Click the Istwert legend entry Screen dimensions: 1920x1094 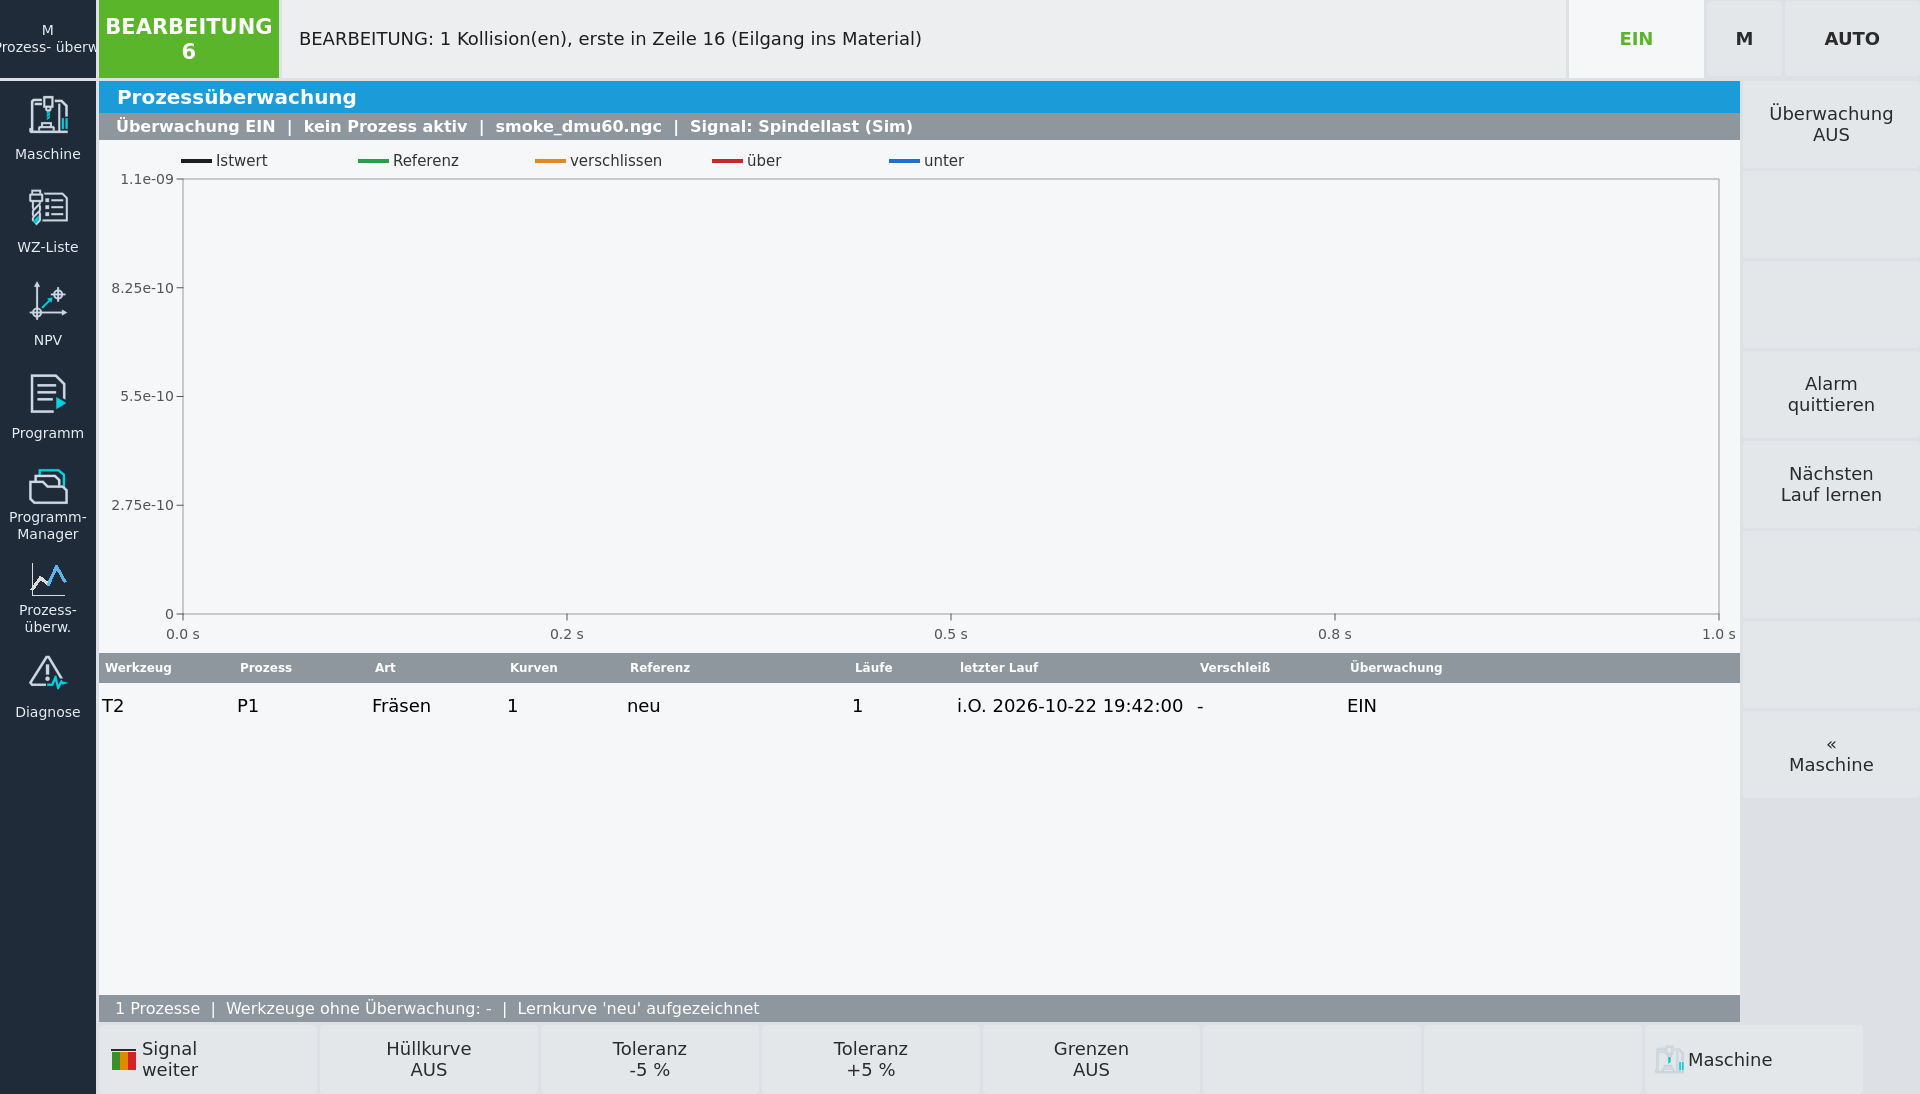tap(225, 161)
